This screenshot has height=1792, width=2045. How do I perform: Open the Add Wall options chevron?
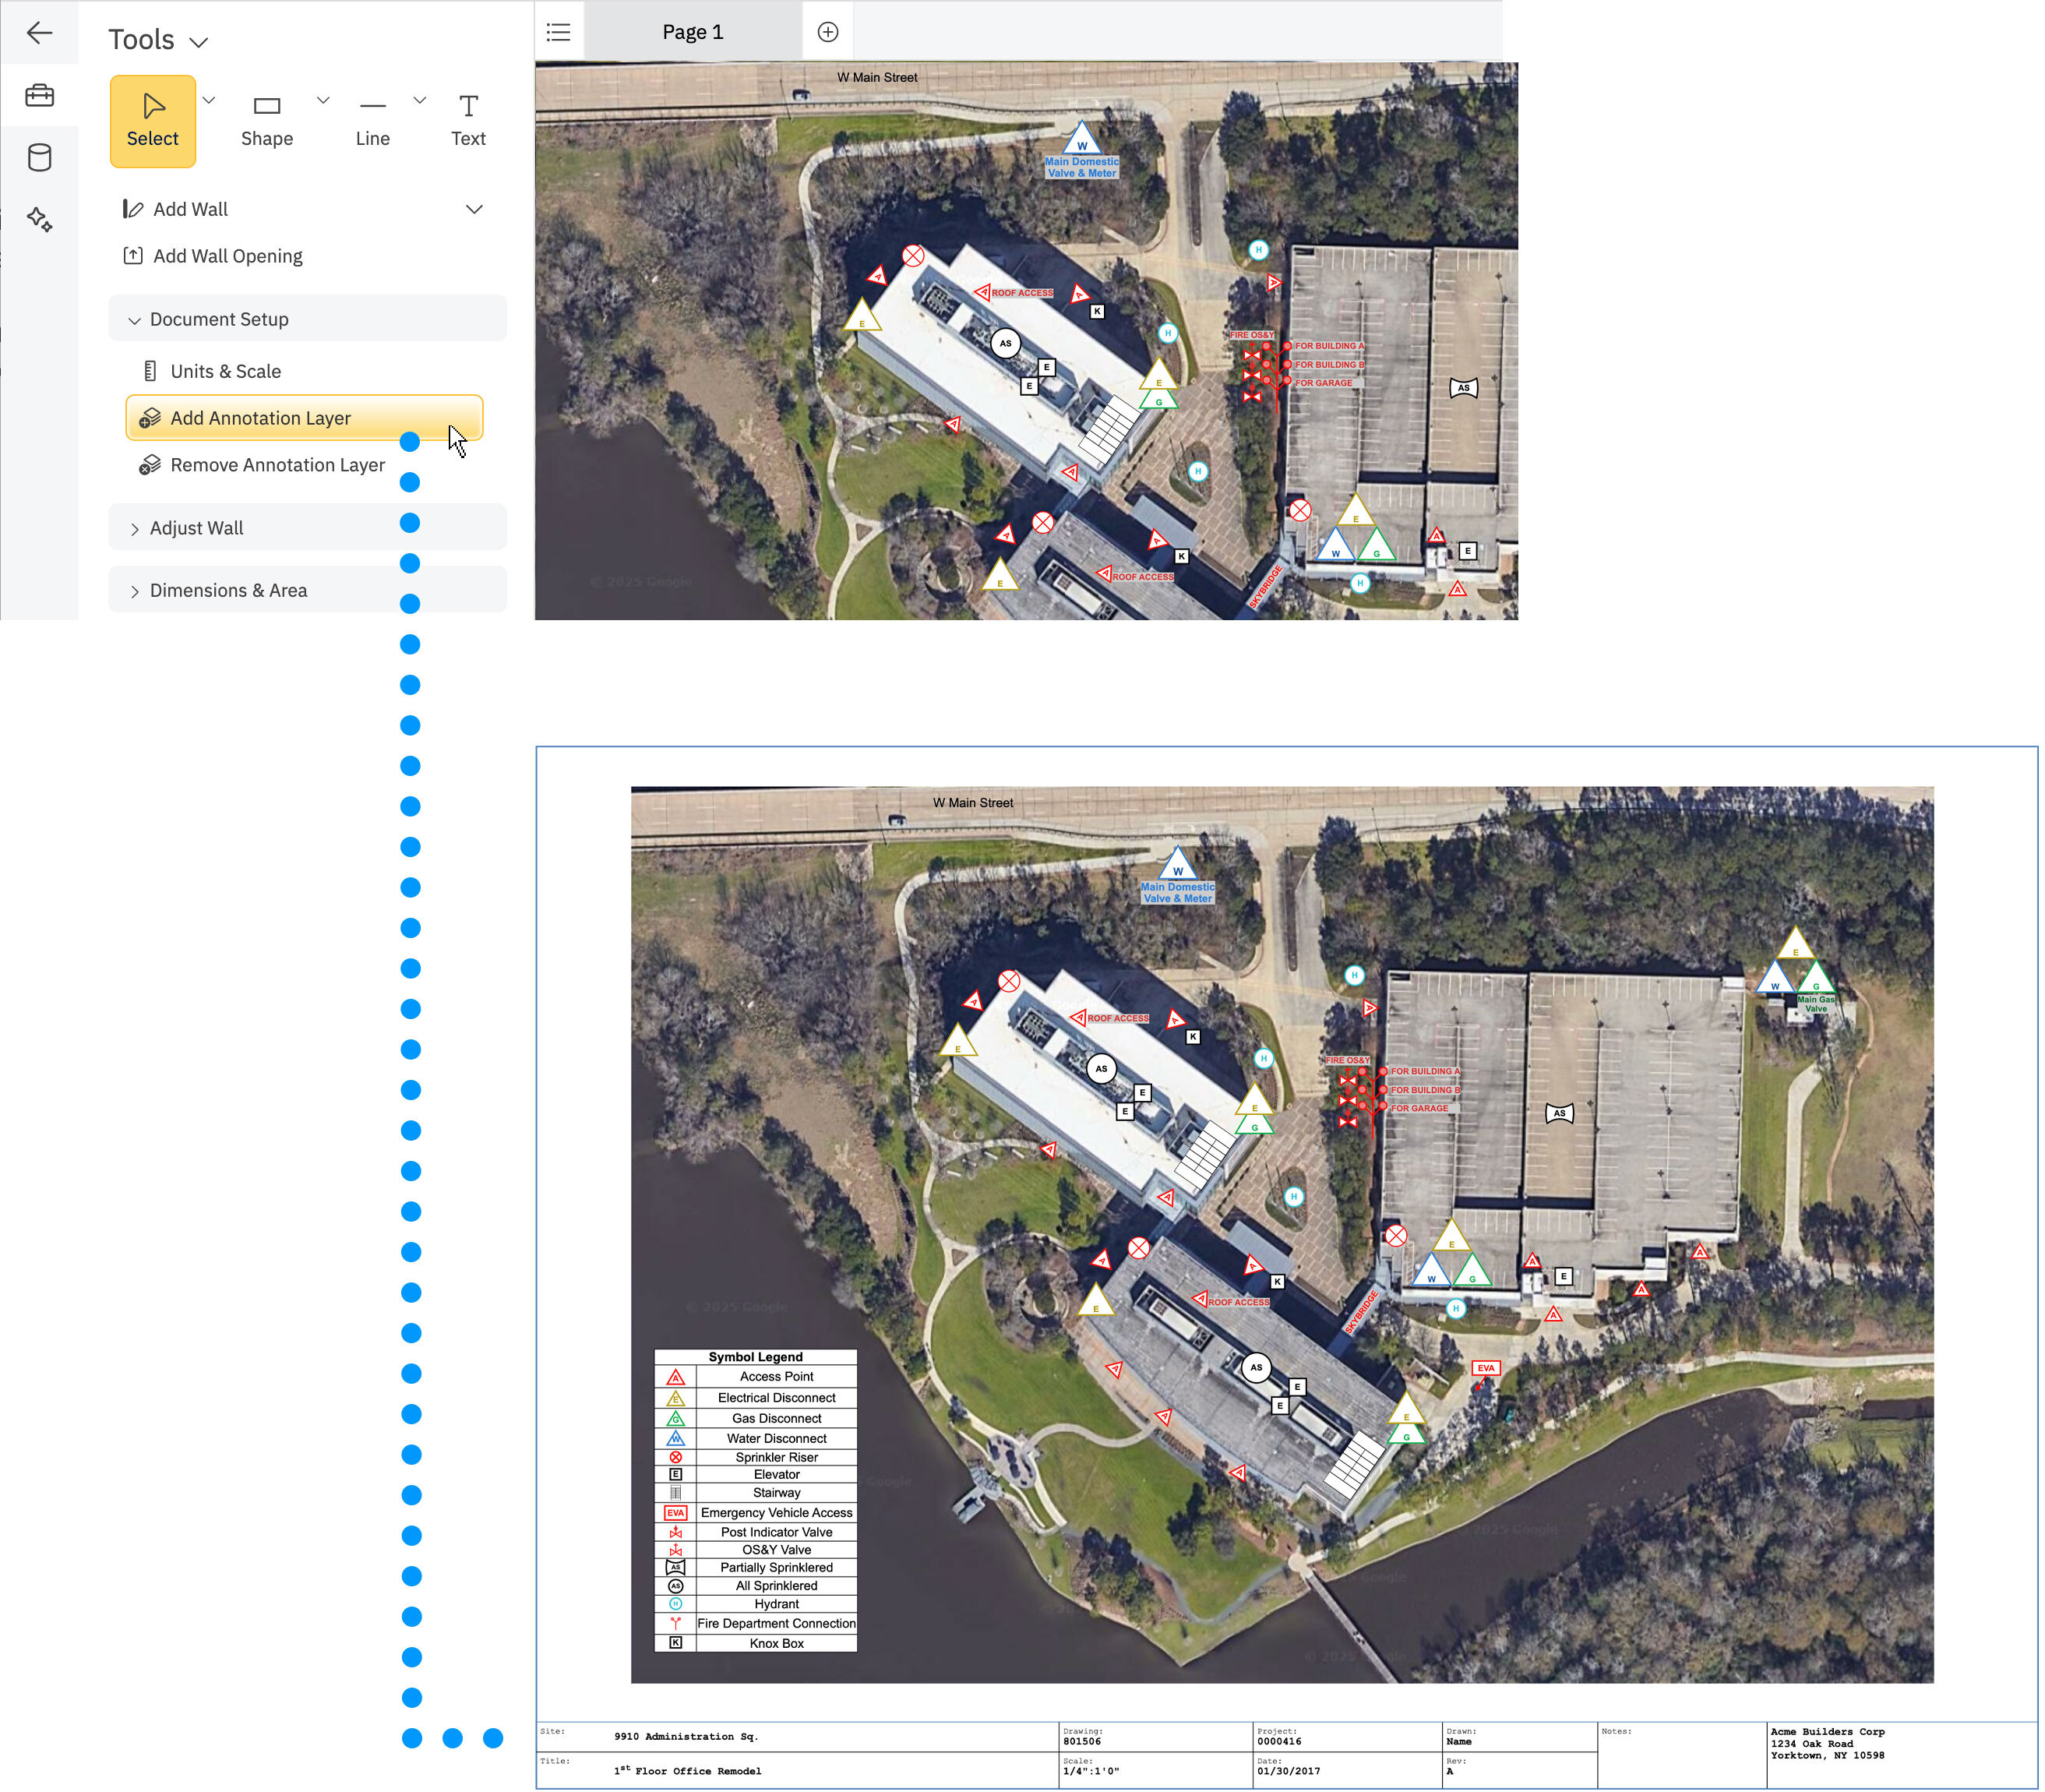pos(474,209)
